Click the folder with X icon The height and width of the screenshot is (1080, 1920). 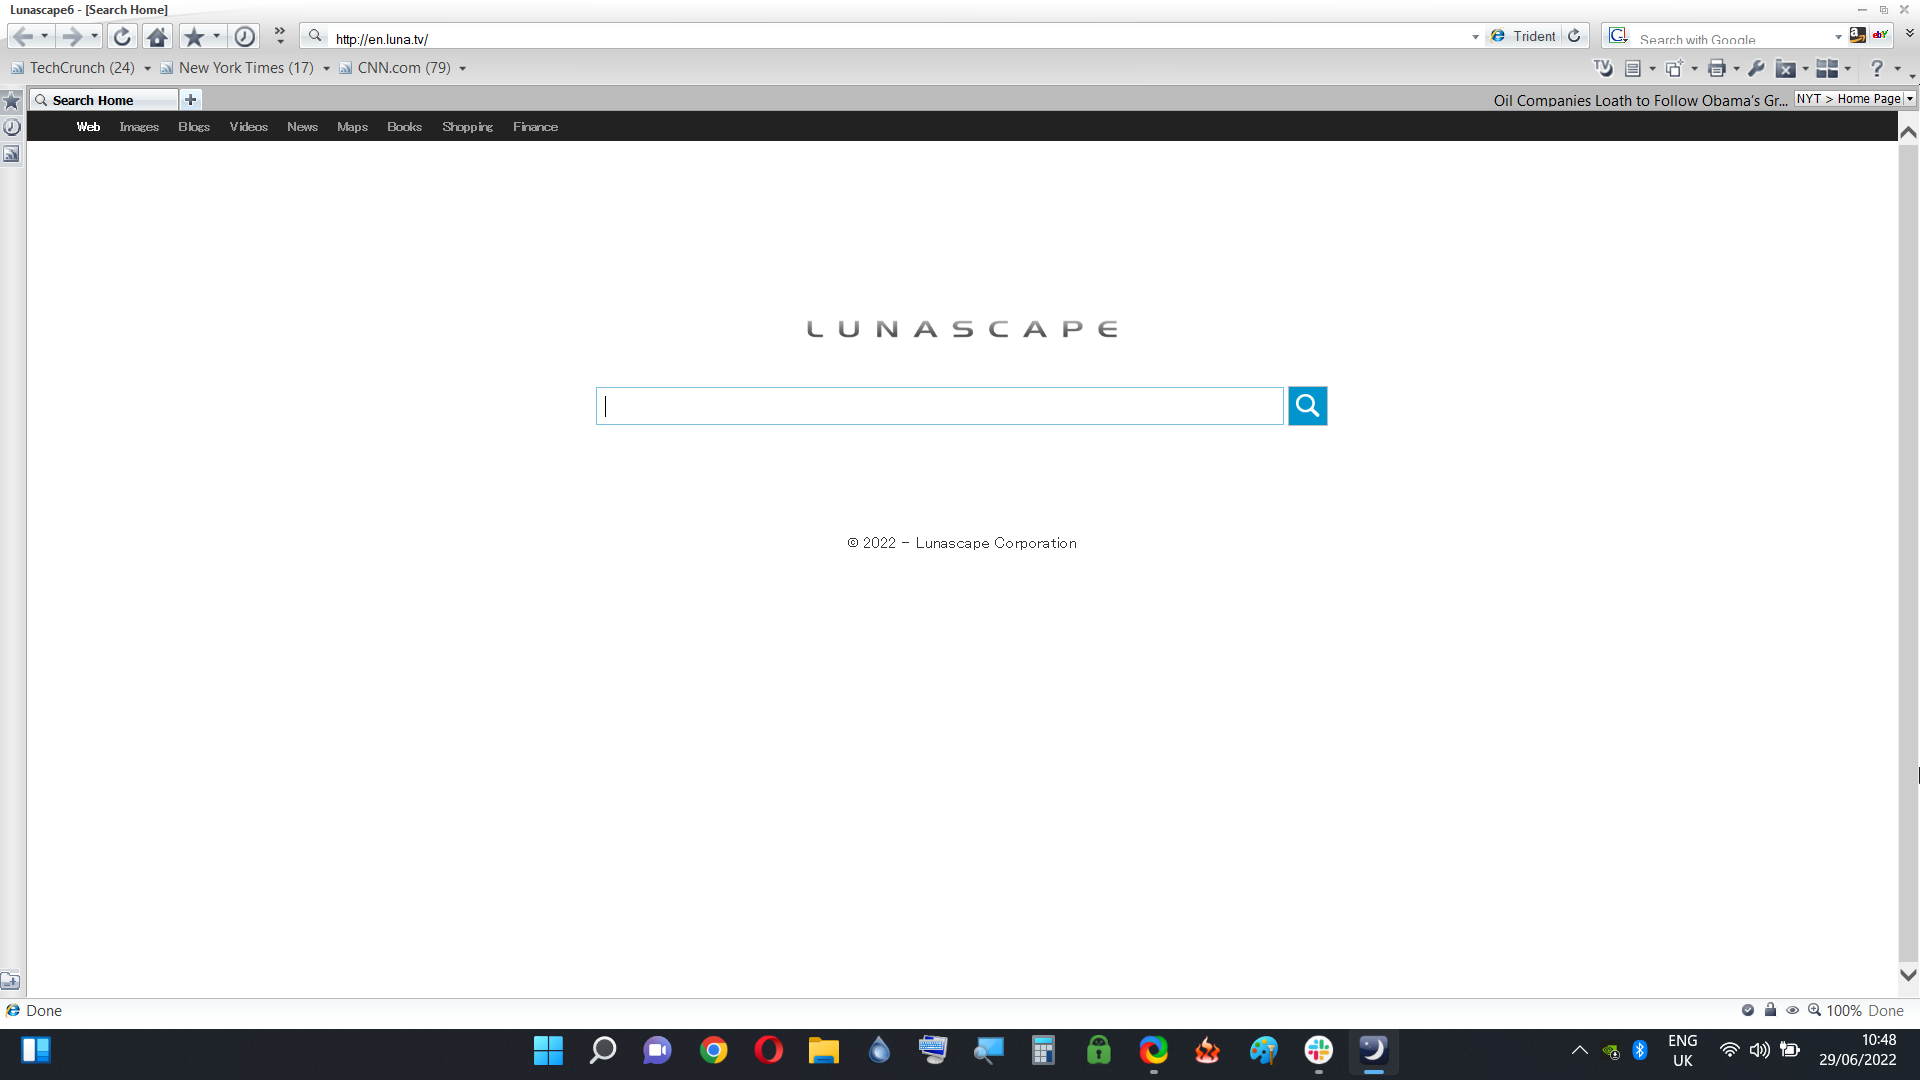[1785, 68]
